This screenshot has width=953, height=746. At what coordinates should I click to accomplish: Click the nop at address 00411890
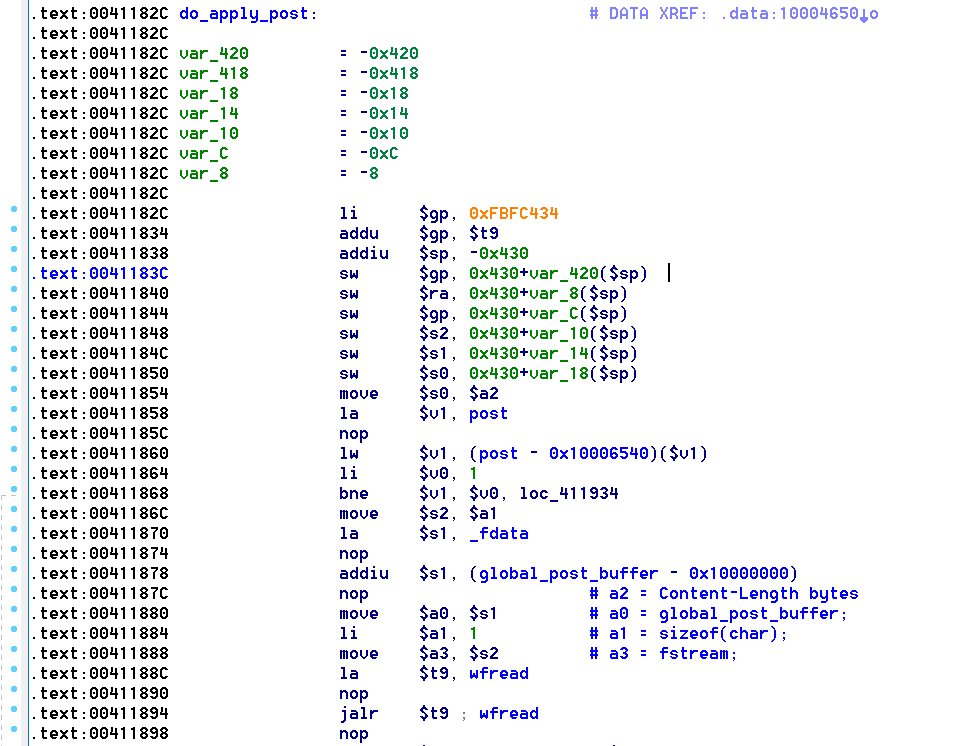click(x=354, y=694)
